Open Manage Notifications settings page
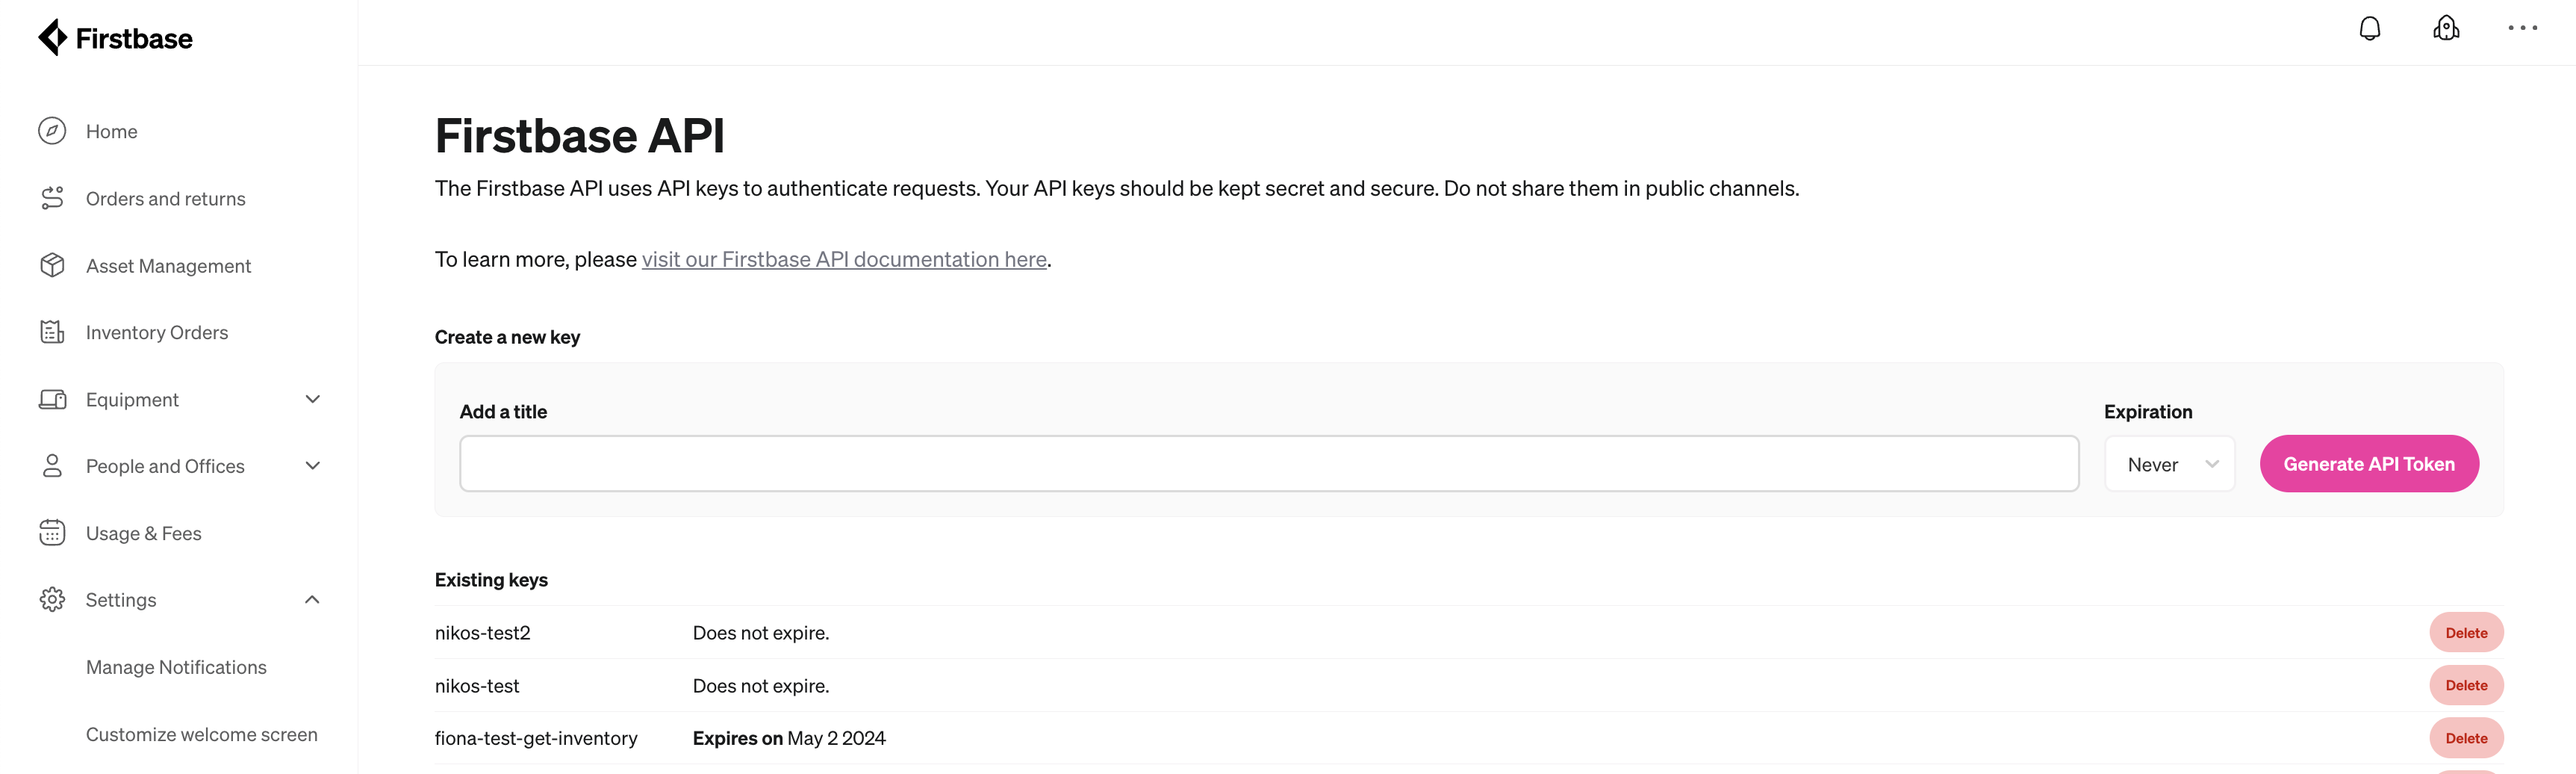This screenshot has height=774, width=2576. (176, 667)
